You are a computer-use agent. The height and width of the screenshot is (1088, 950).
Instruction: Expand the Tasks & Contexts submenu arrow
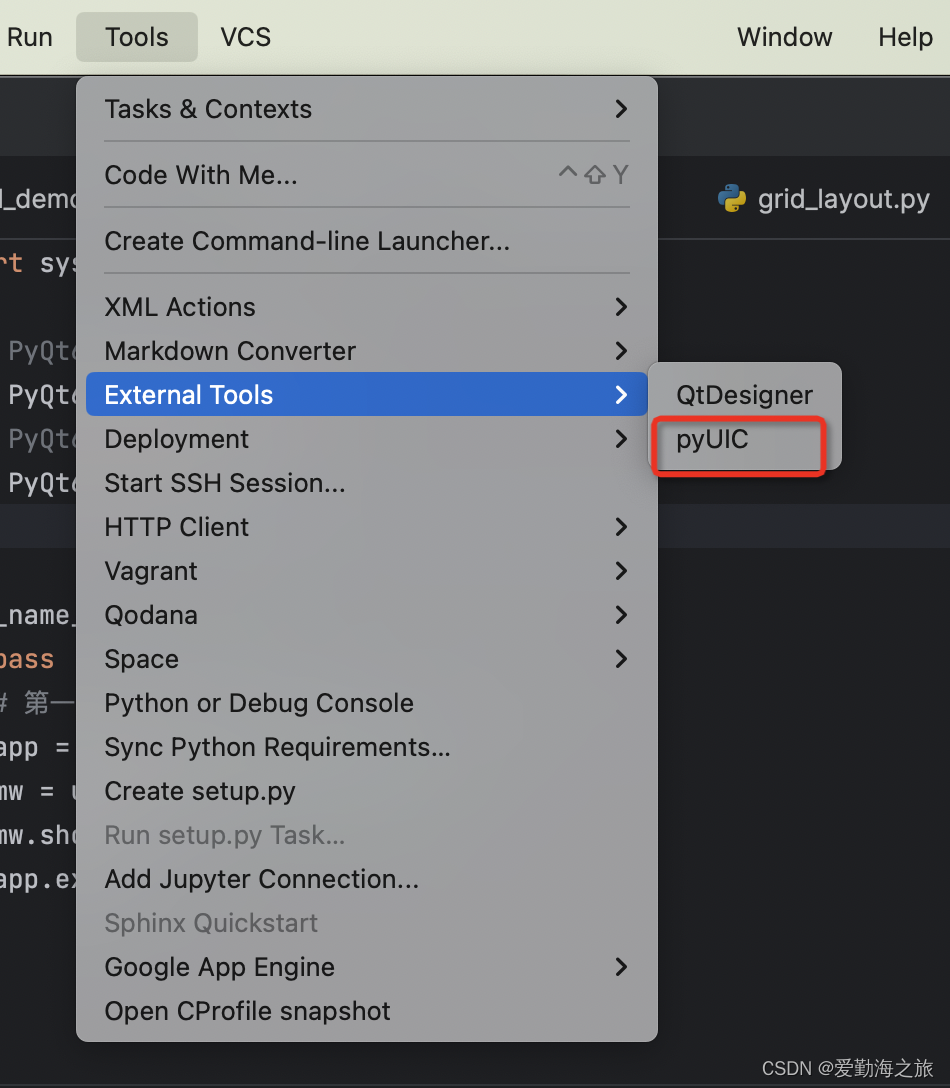621,109
